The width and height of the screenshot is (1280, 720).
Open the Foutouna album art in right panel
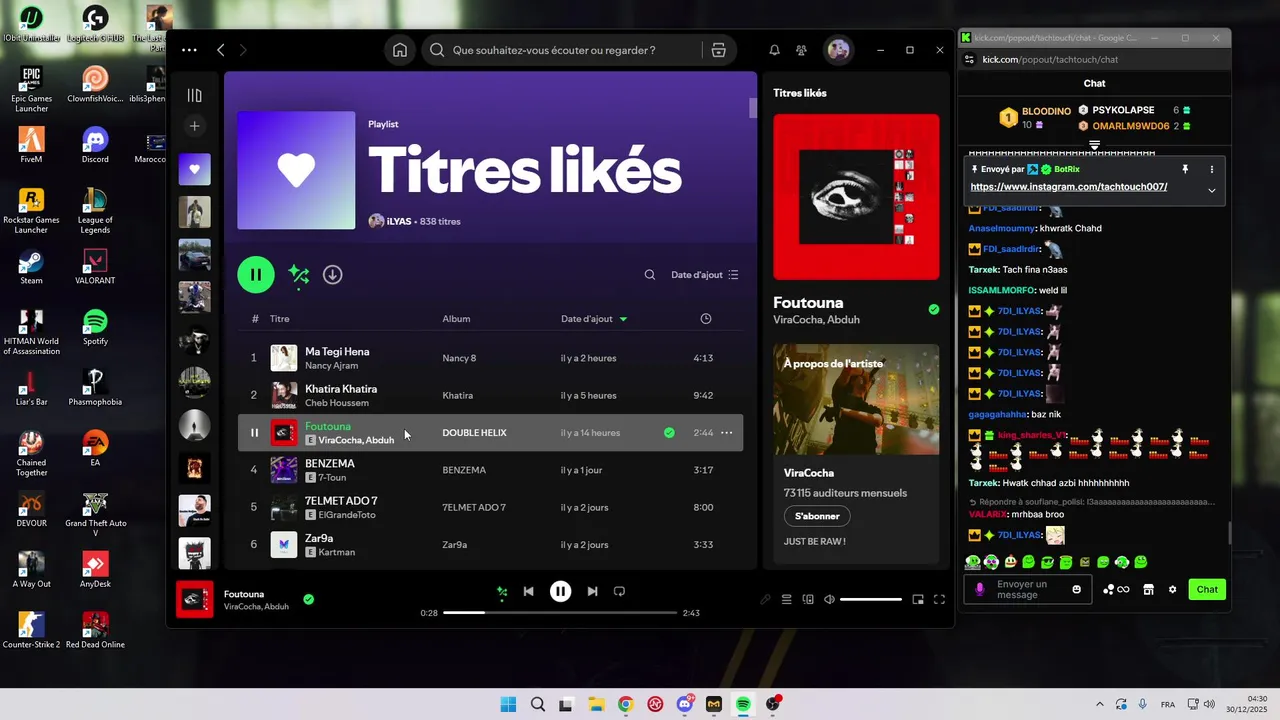[x=856, y=197]
